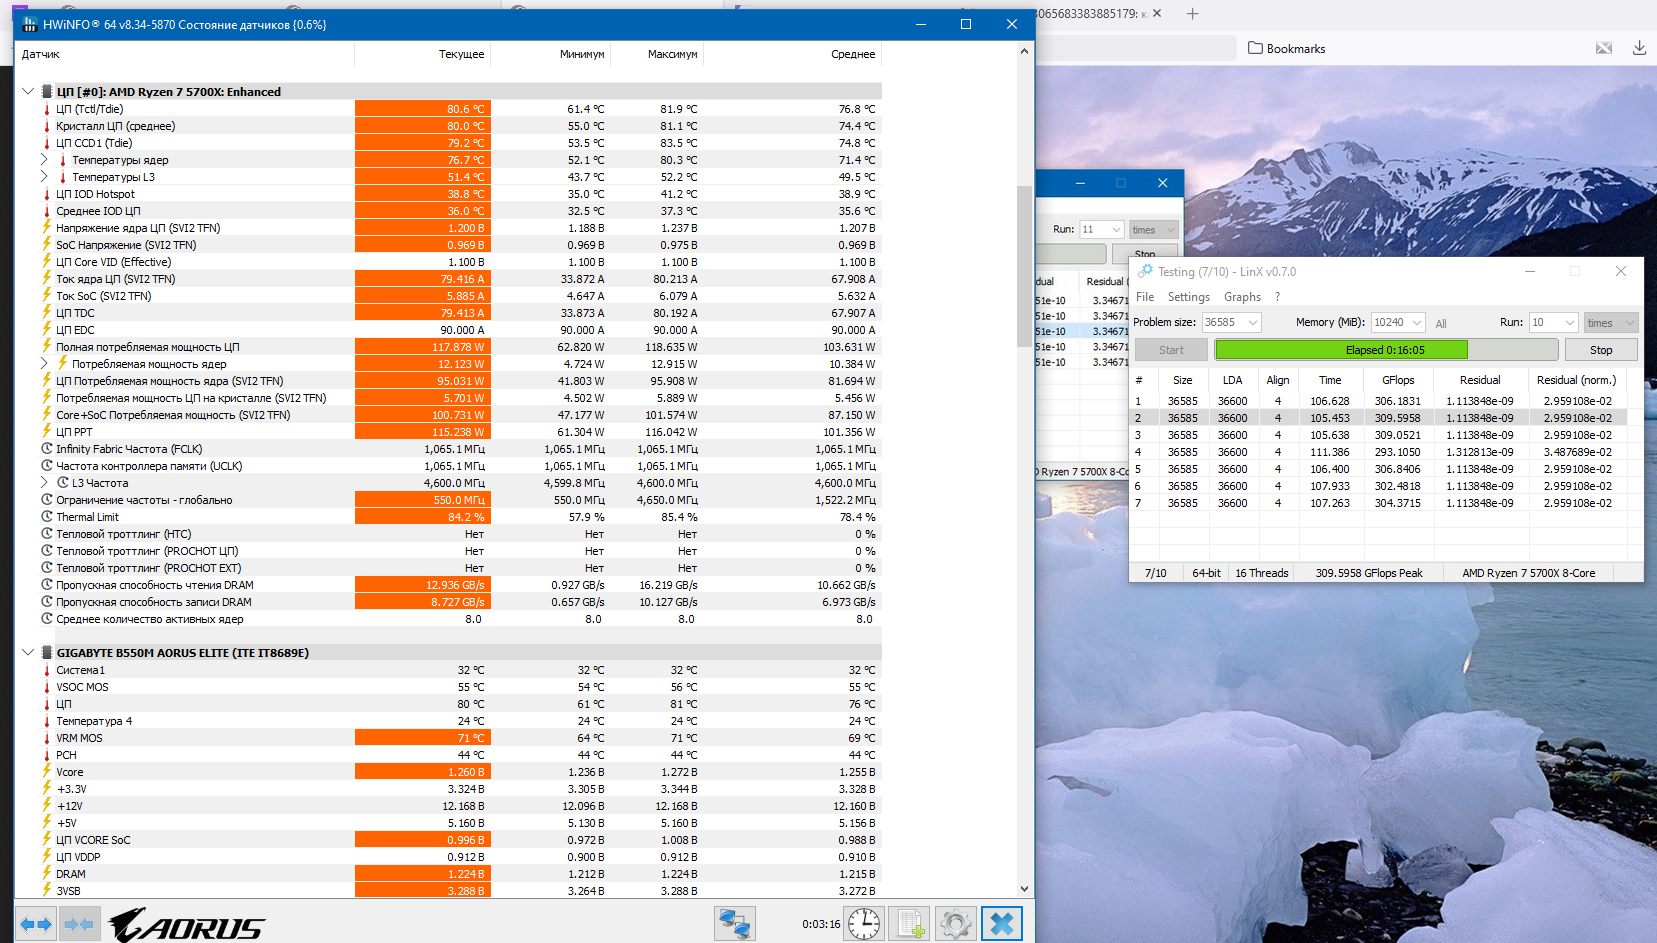The image size is (1657, 943).
Task: Click the HWiNFO vertical scrollbar thumb
Action: click(1024, 265)
